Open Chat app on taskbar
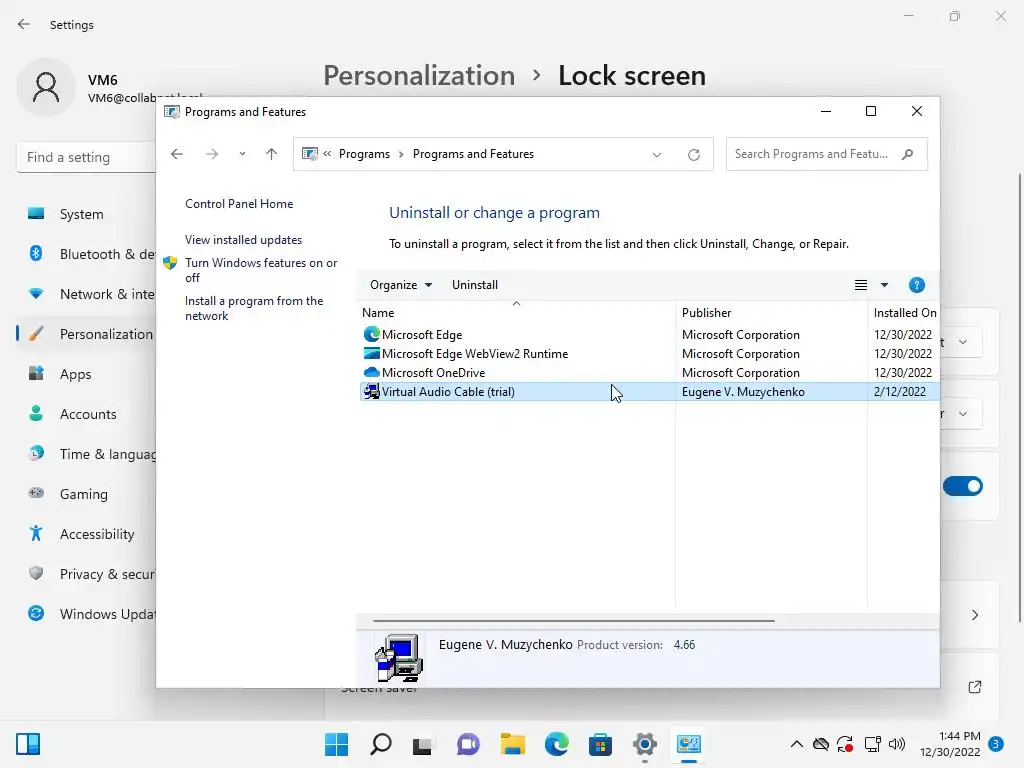1024x768 pixels. click(x=468, y=744)
